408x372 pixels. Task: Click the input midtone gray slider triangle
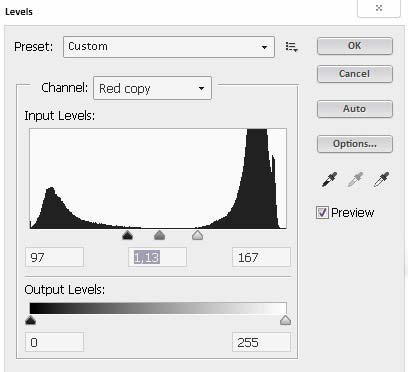[160, 235]
